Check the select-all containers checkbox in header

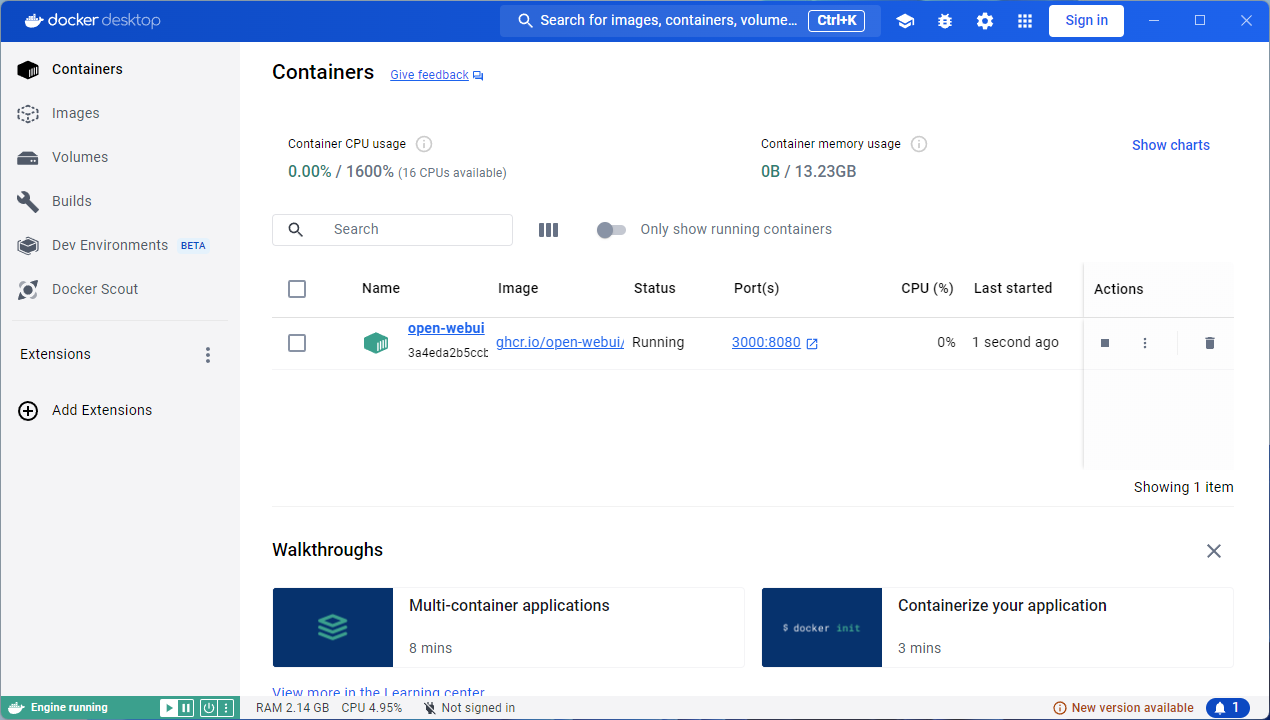tap(297, 289)
